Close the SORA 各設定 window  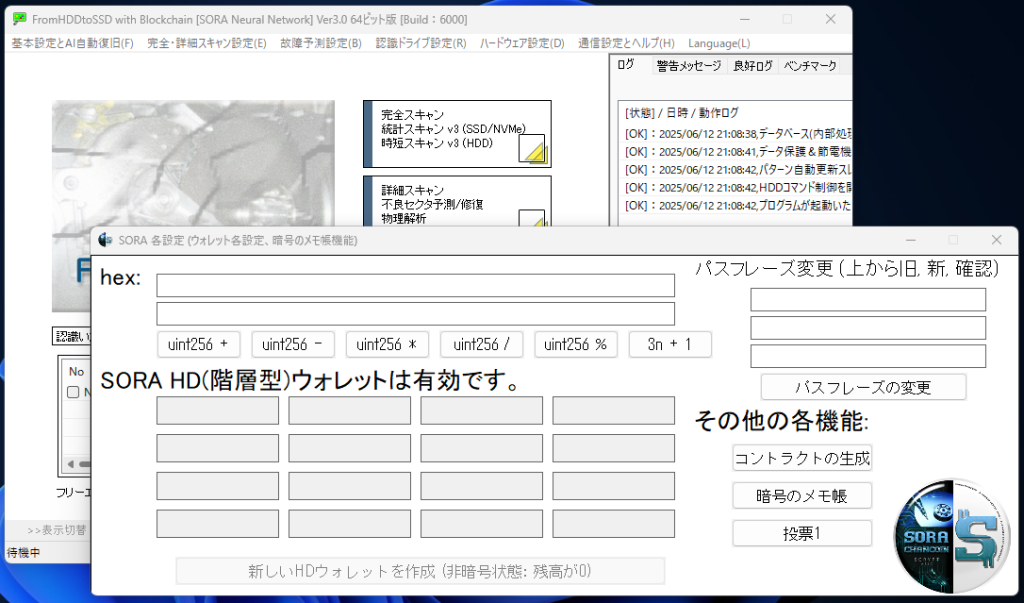pyautogui.click(x=996, y=240)
